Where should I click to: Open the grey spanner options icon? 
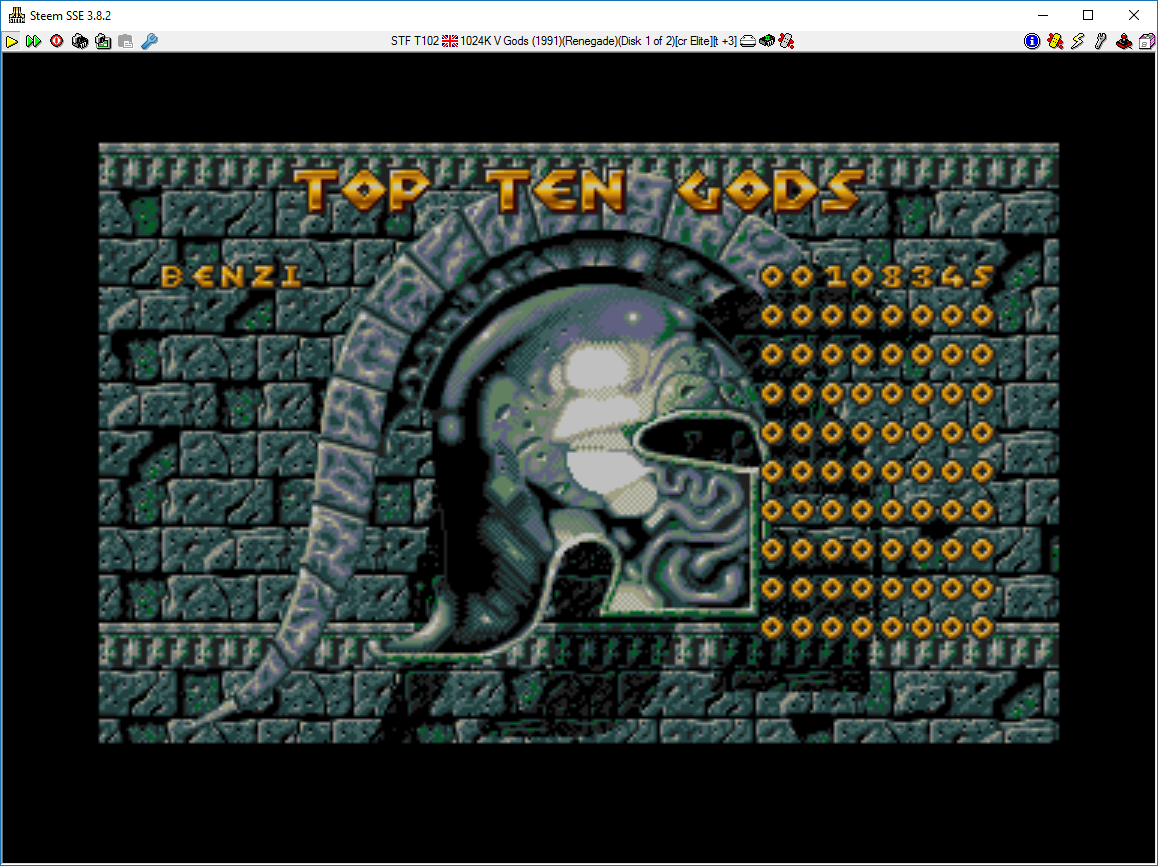click(1101, 41)
